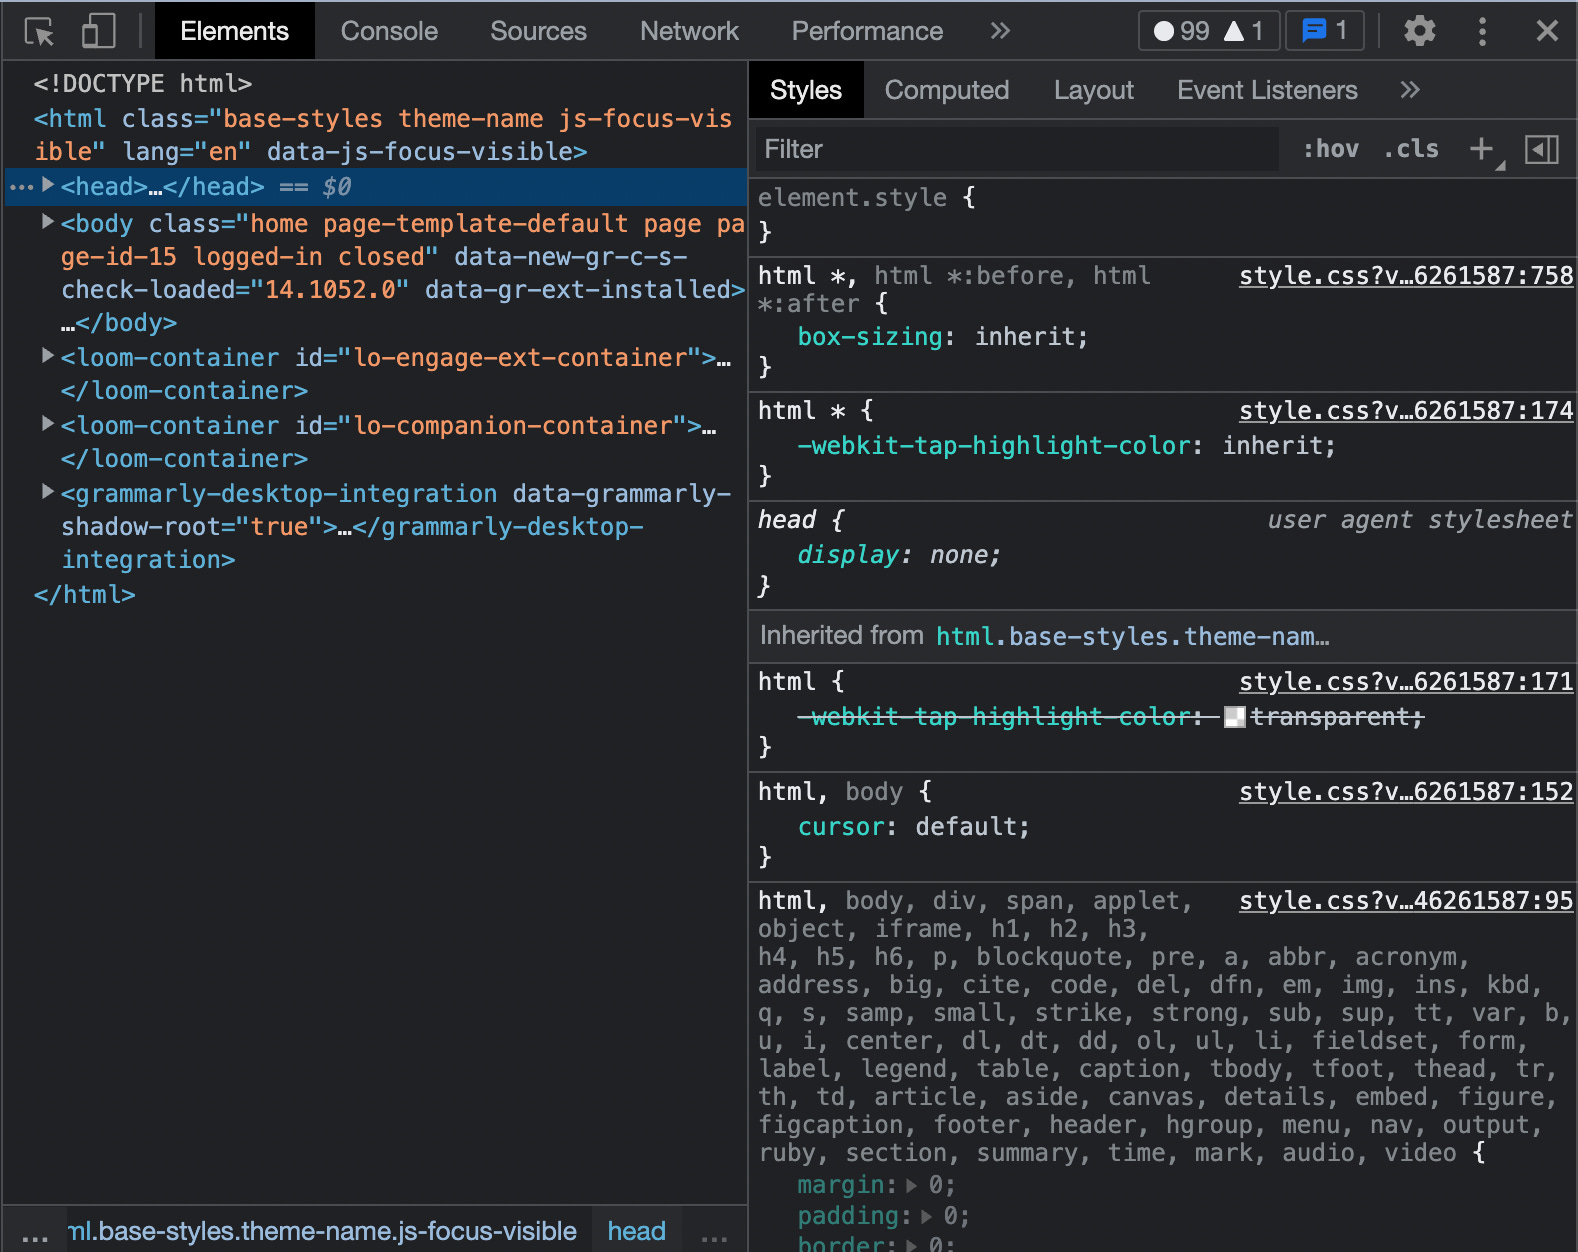
Task: Click the new style rule plus icon
Action: coord(1481,150)
